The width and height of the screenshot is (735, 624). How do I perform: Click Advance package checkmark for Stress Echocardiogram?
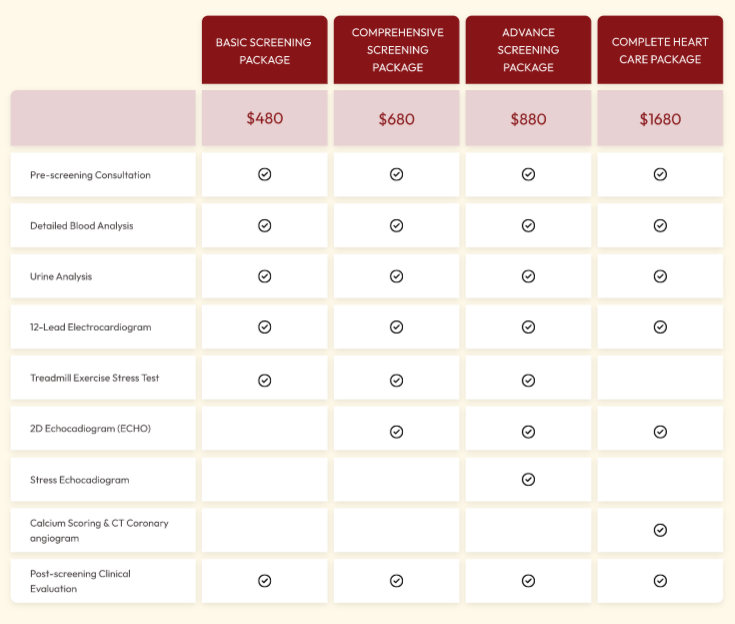[528, 480]
